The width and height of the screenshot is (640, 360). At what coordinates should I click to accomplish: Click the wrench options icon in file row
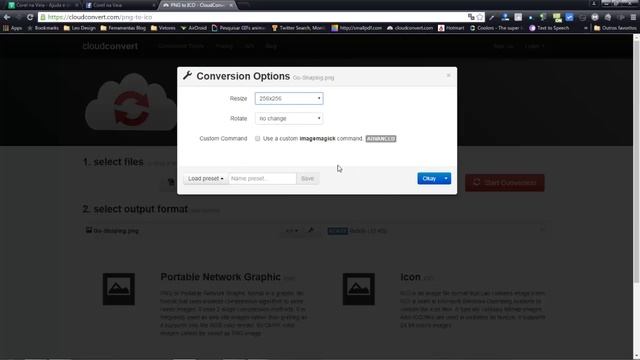tap(311, 231)
